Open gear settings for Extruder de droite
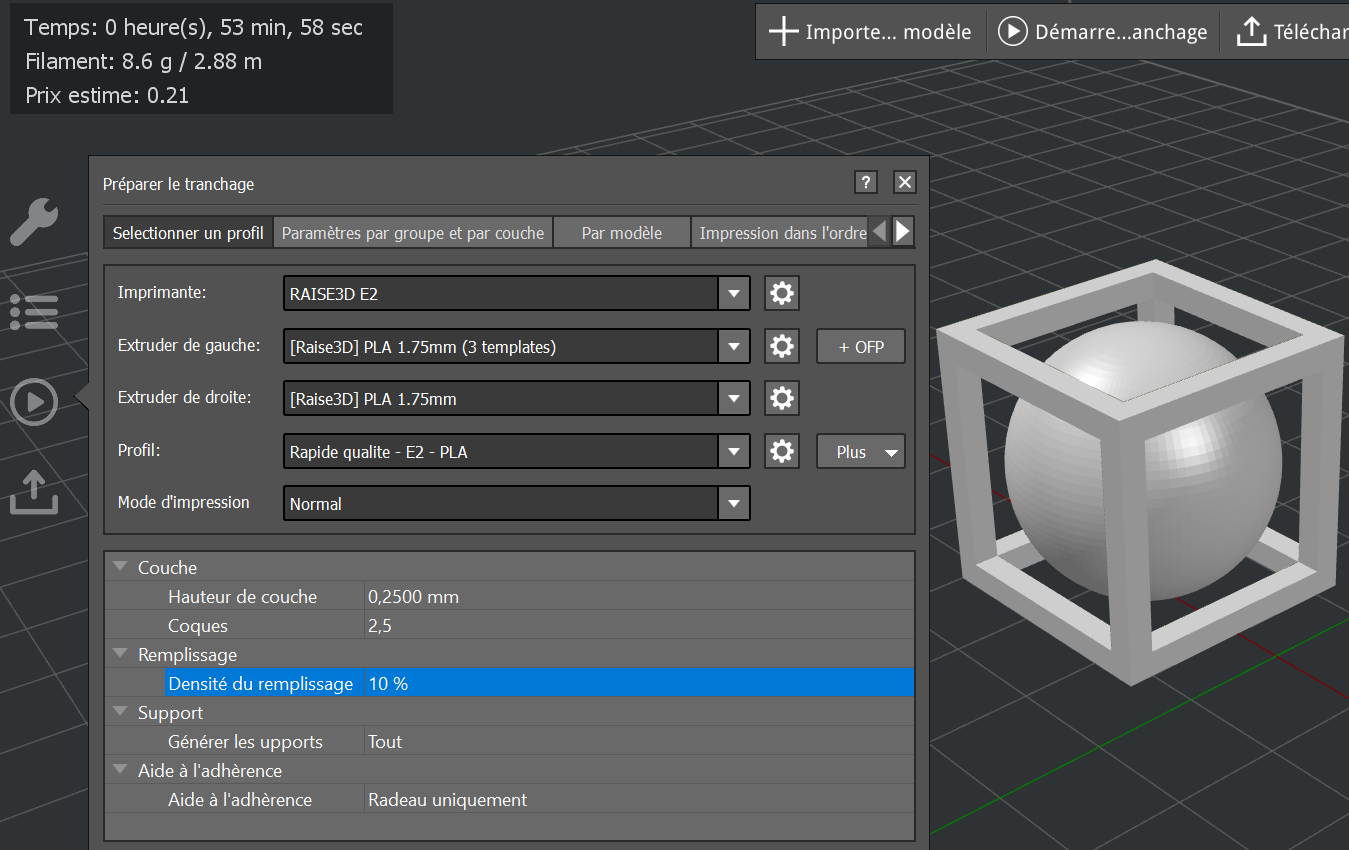Image resolution: width=1349 pixels, height=850 pixels. pyautogui.click(x=782, y=398)
